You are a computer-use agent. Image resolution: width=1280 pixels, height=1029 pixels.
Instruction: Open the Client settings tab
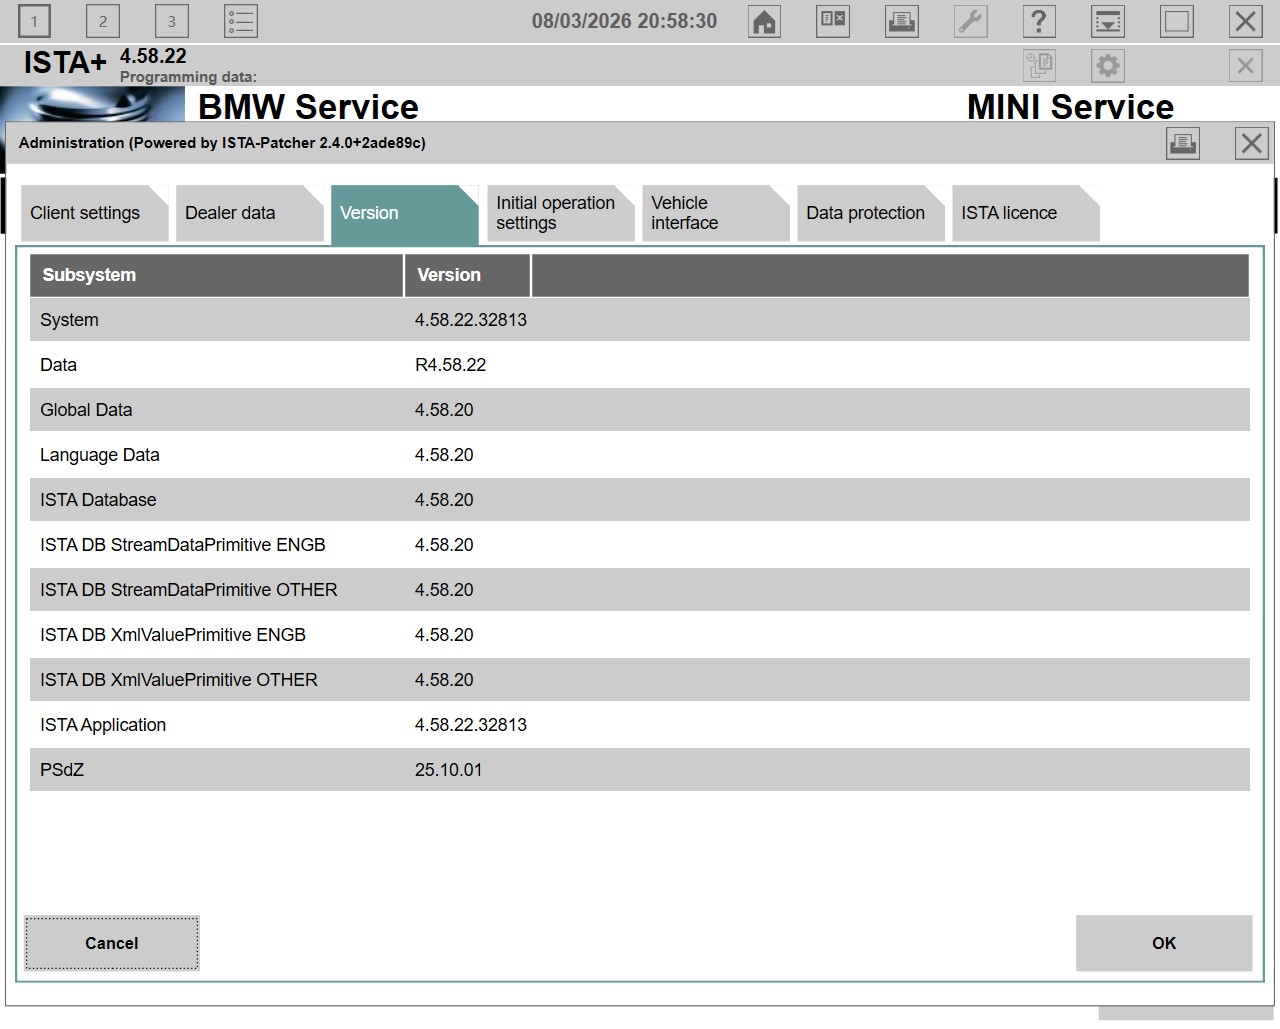86,213
